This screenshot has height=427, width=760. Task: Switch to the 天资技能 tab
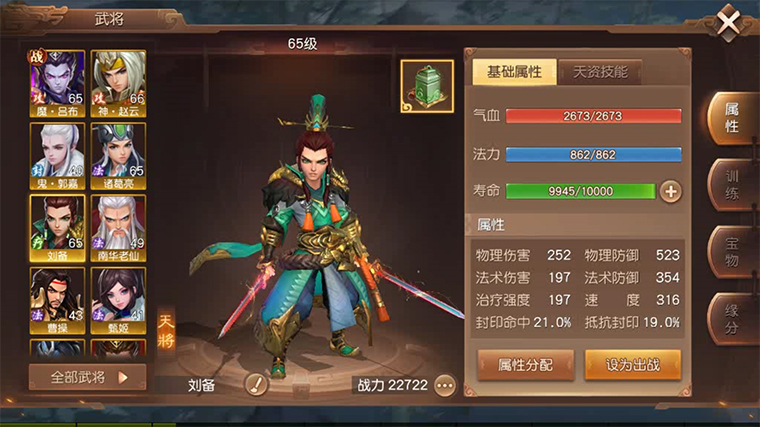click(x=600, y=72)
